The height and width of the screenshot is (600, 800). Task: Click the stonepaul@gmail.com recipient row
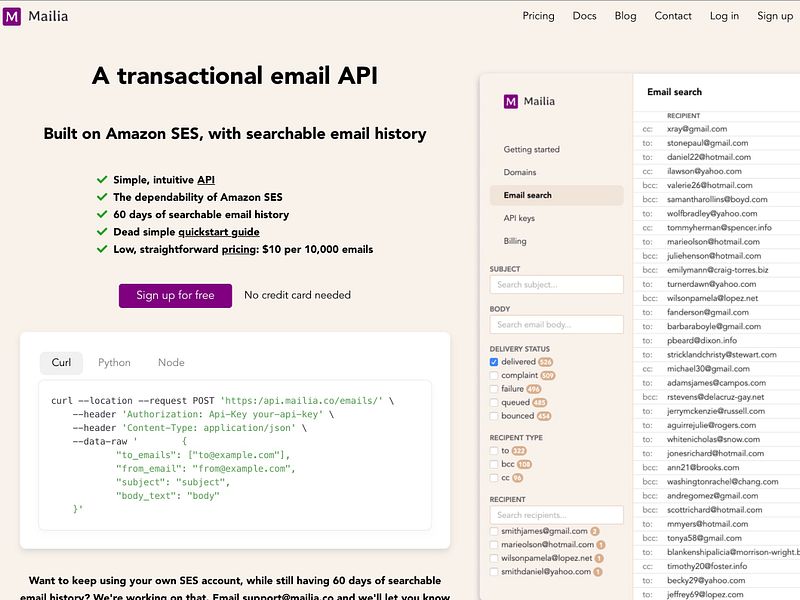tap(716, 143)
